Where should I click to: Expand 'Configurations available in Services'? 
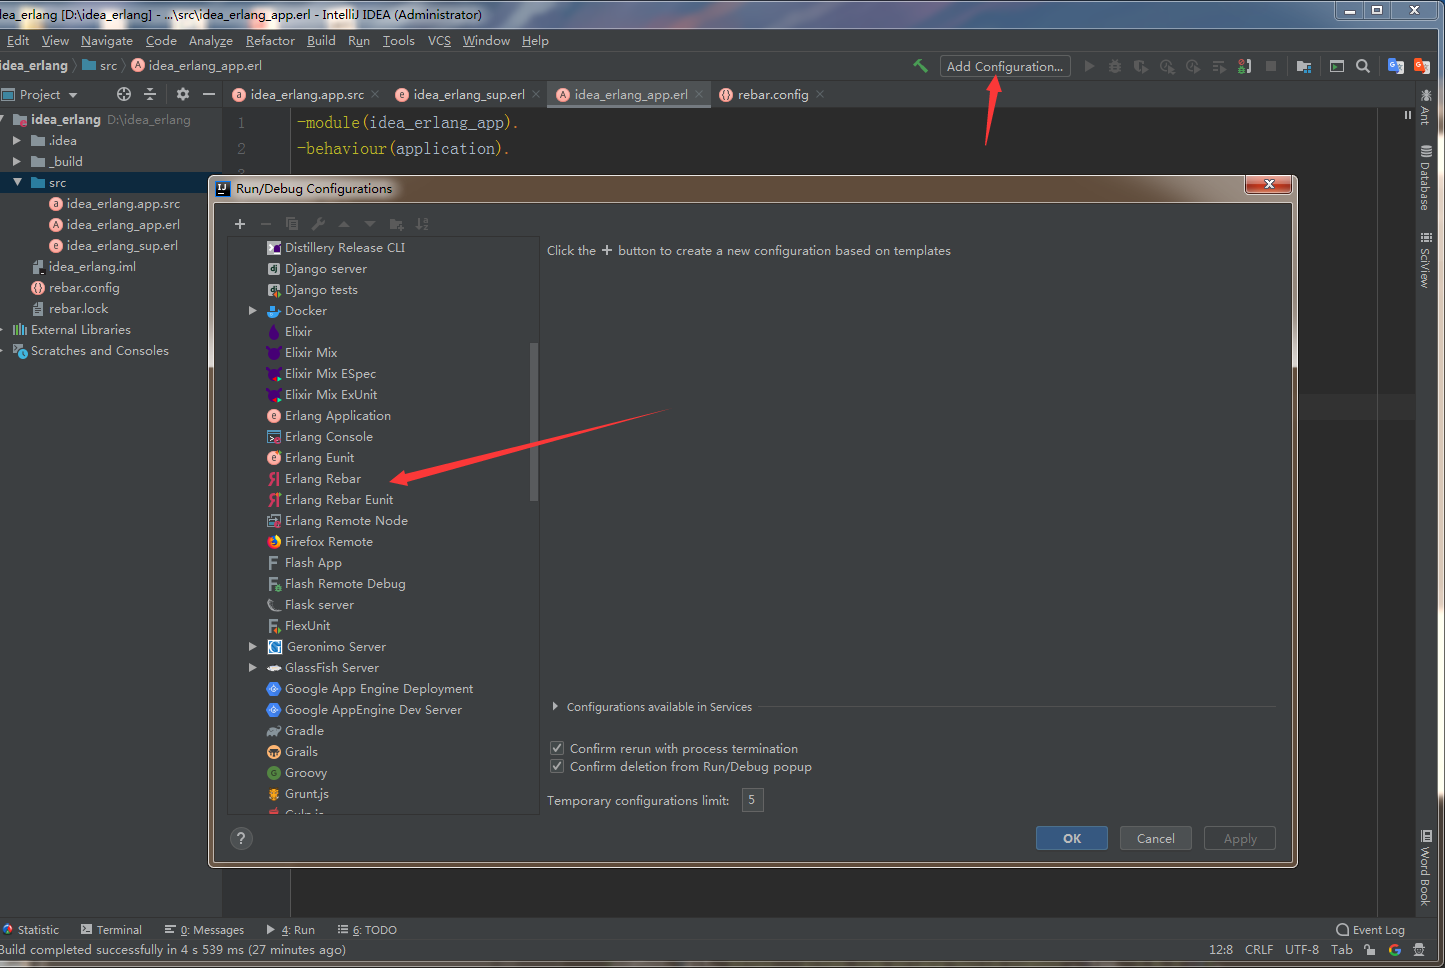556,706
